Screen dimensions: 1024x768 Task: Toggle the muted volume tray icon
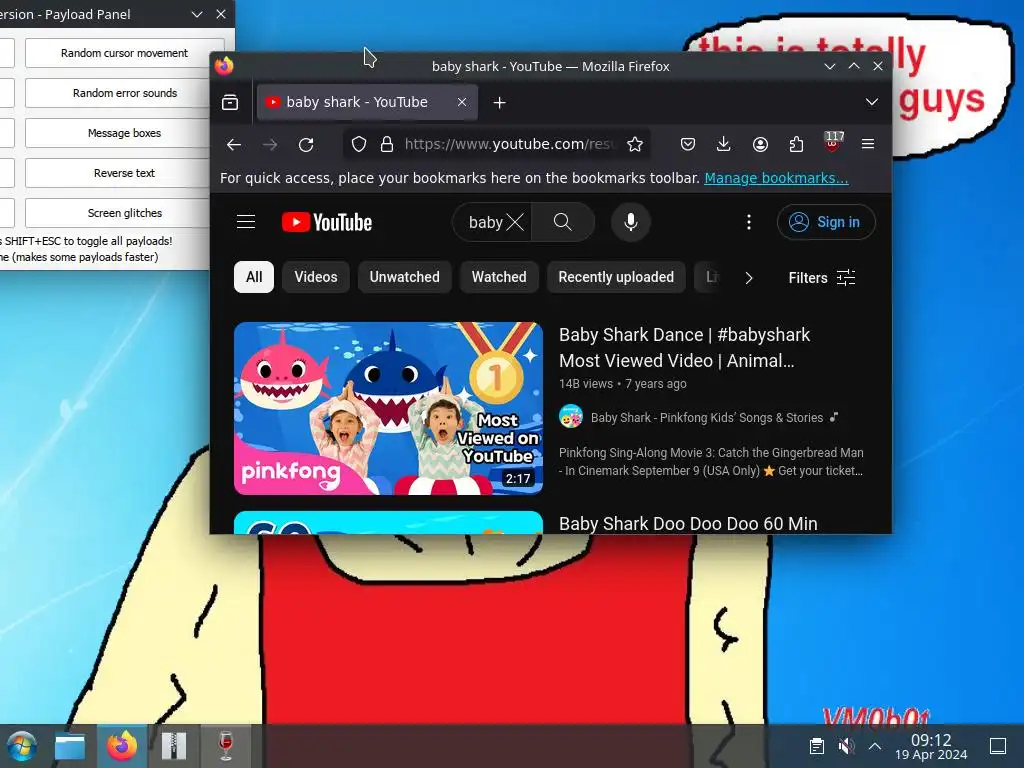[x=846, y=746]
